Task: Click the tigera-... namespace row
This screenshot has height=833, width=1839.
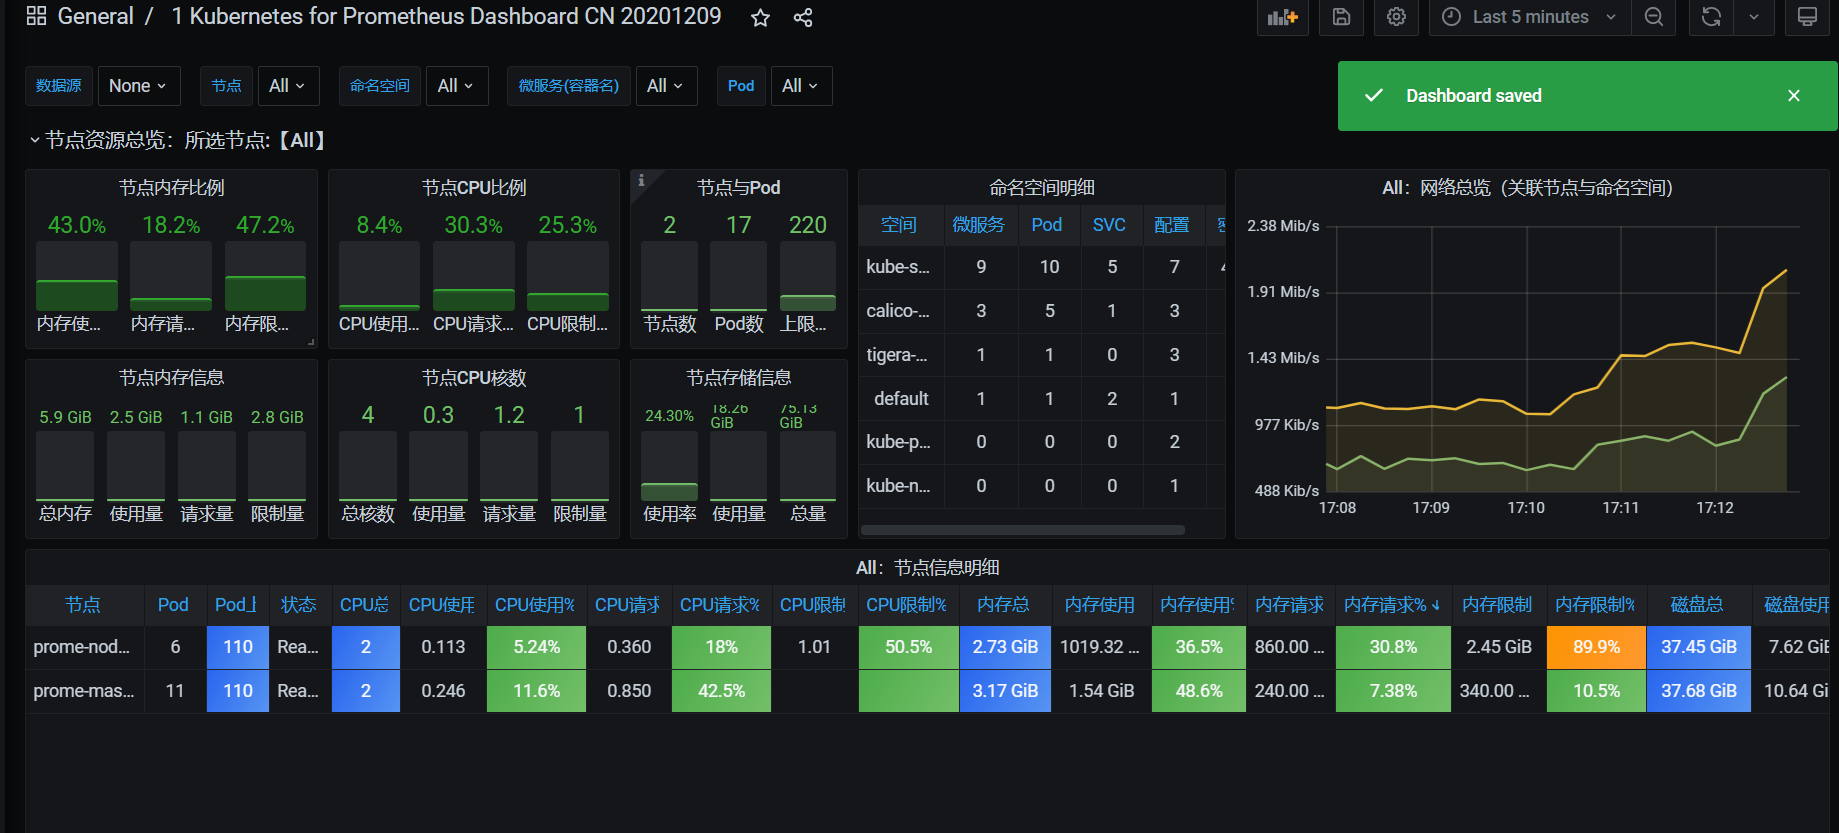Action: pos(1041,355)
